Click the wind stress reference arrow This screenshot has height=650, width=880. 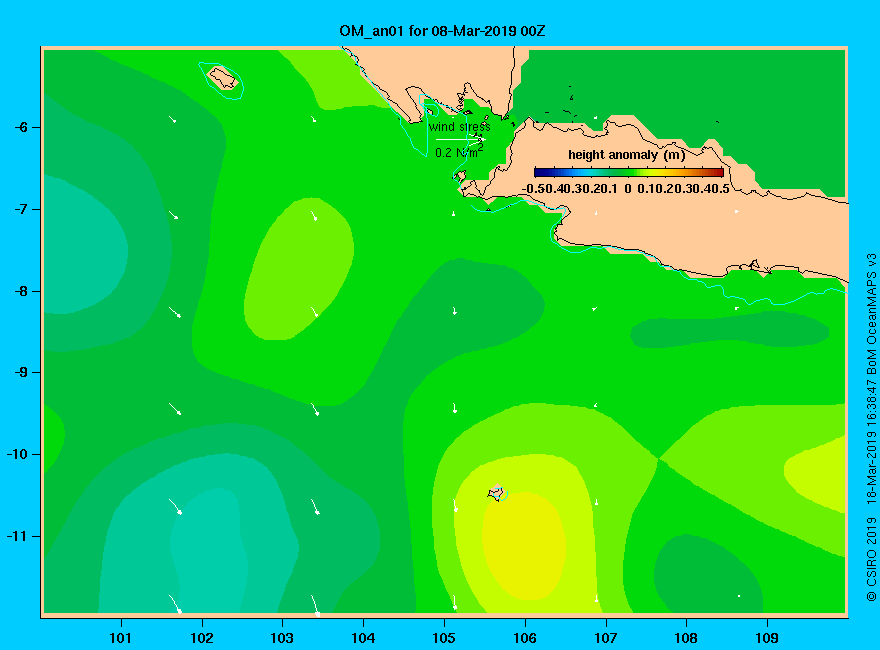(x=460, y=139)
